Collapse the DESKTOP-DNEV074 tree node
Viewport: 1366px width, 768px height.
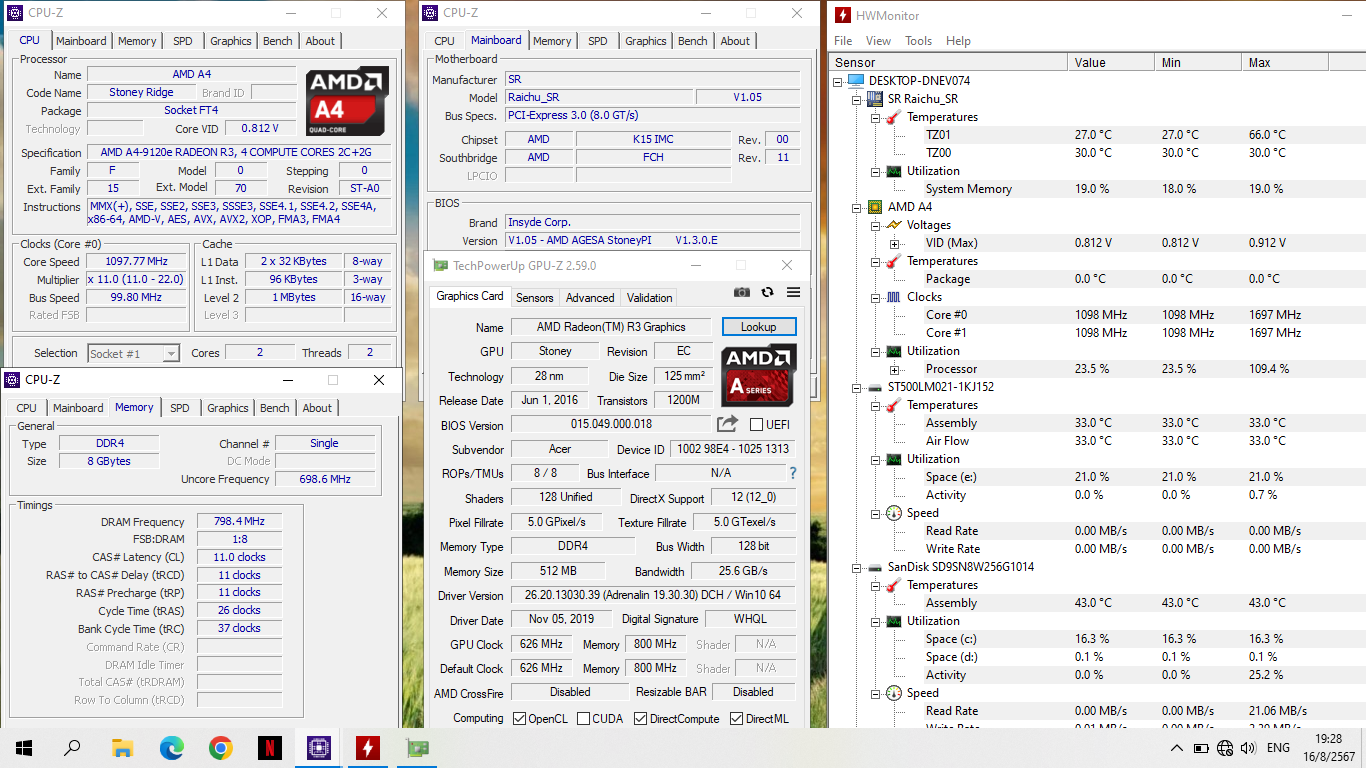pos(838,80)
